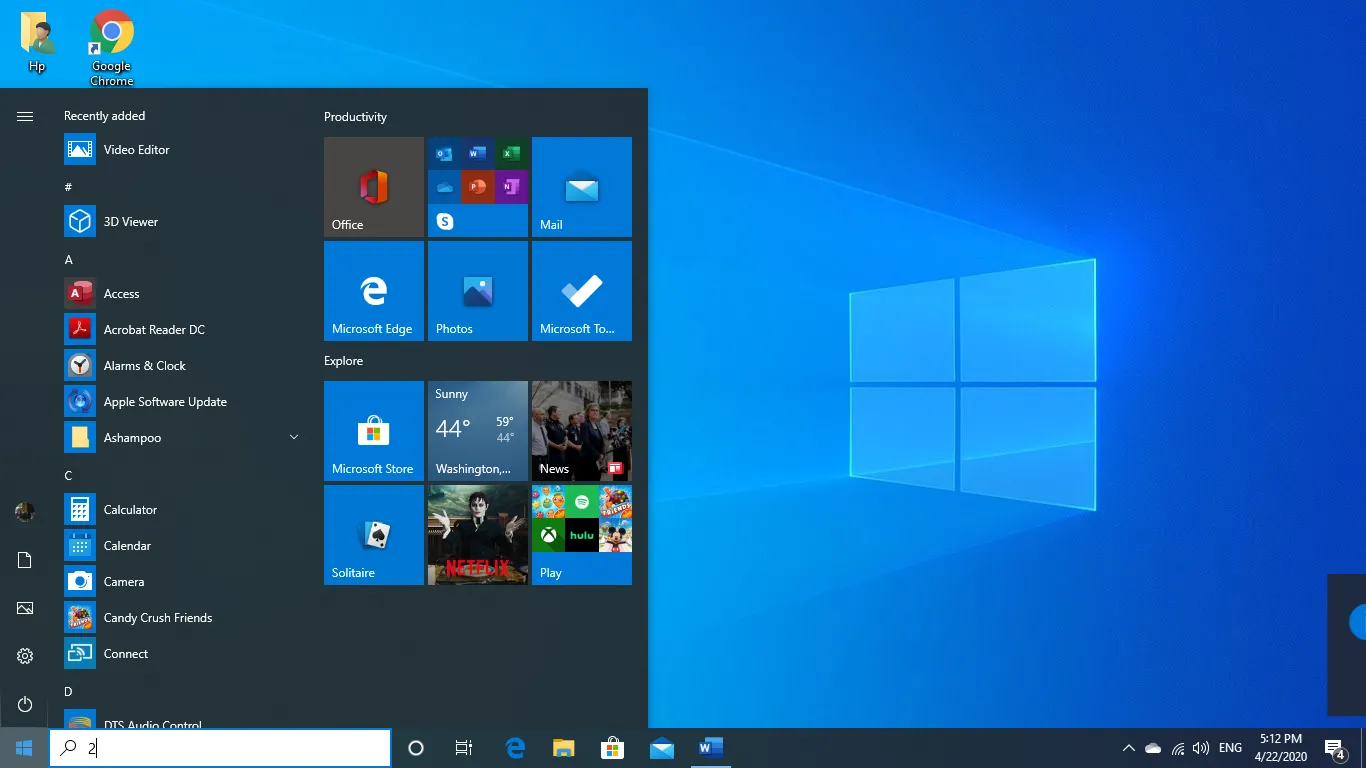Open Pictures from the Start sidebar
The width and height of the screenshot is (1366, 768).
25,608
